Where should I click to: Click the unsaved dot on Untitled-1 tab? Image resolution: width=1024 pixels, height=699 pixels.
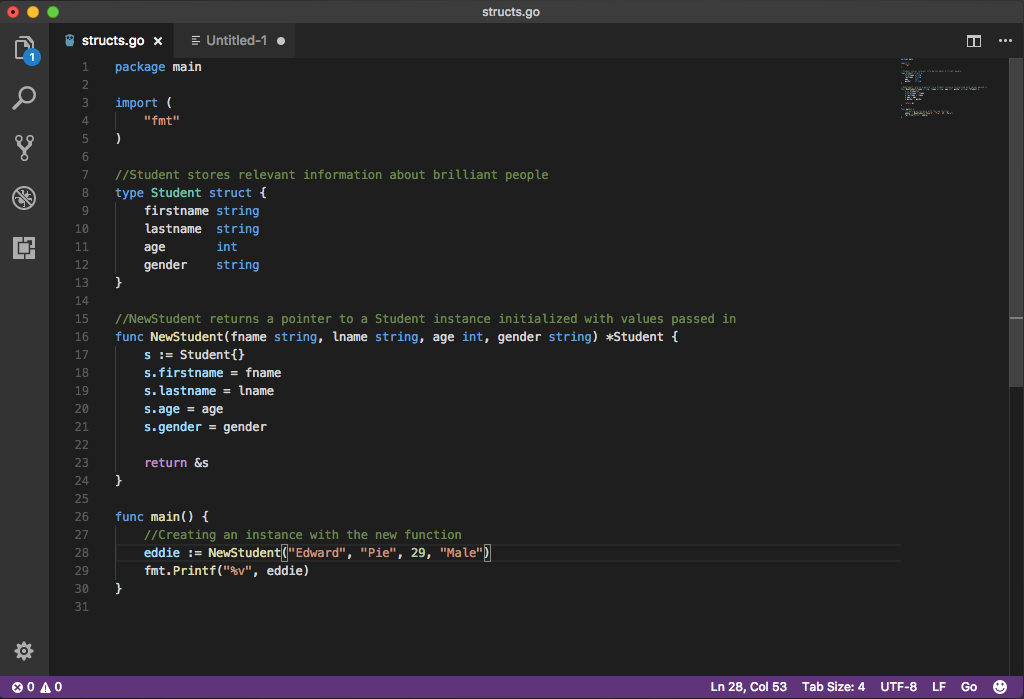(281, 41)
